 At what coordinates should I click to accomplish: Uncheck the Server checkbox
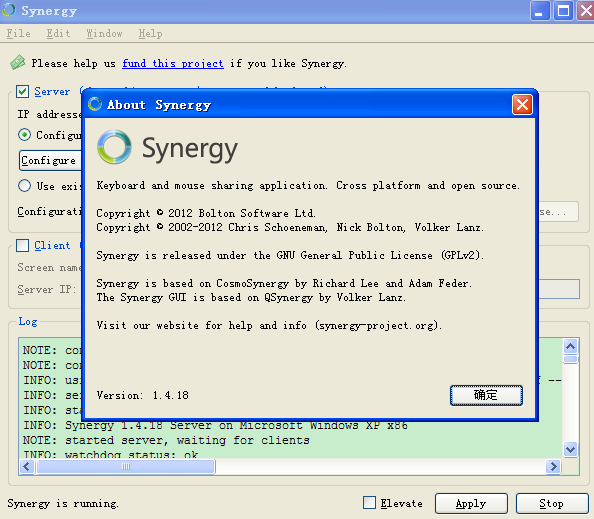click(22, 91)
